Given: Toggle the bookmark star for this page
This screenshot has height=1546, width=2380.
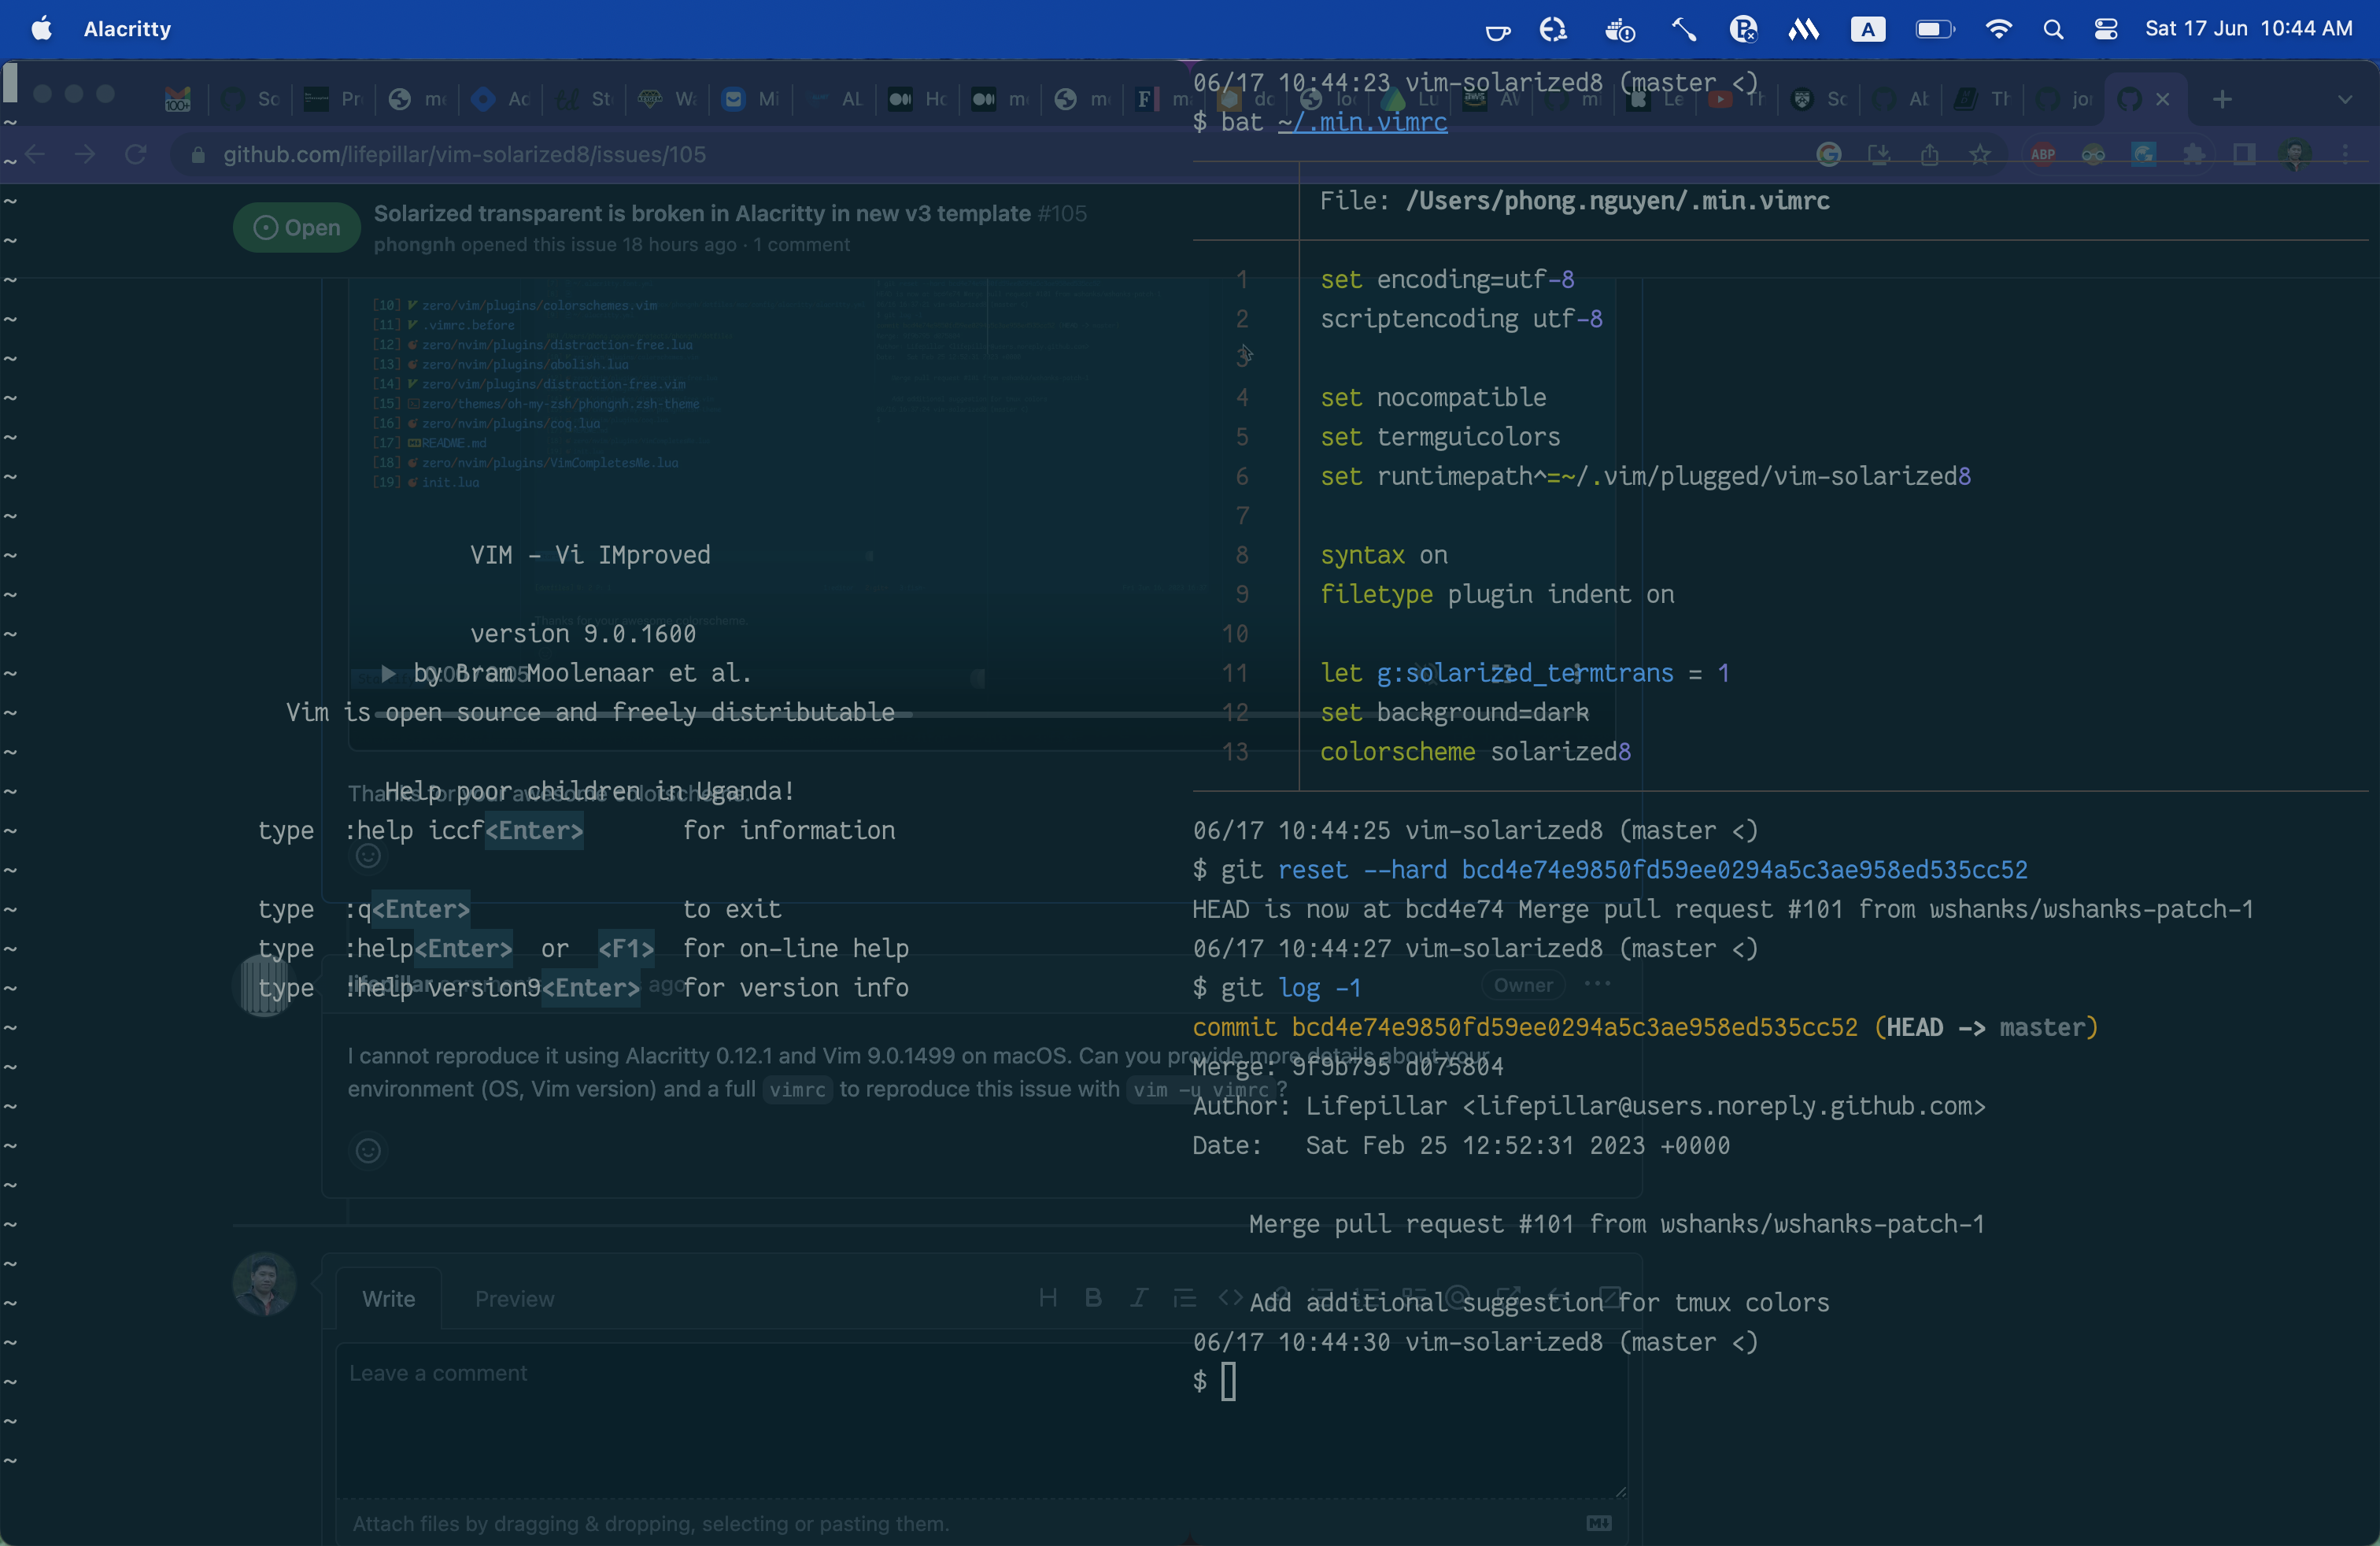Looking at the screenshot, I should click(x=1981, y=154).
